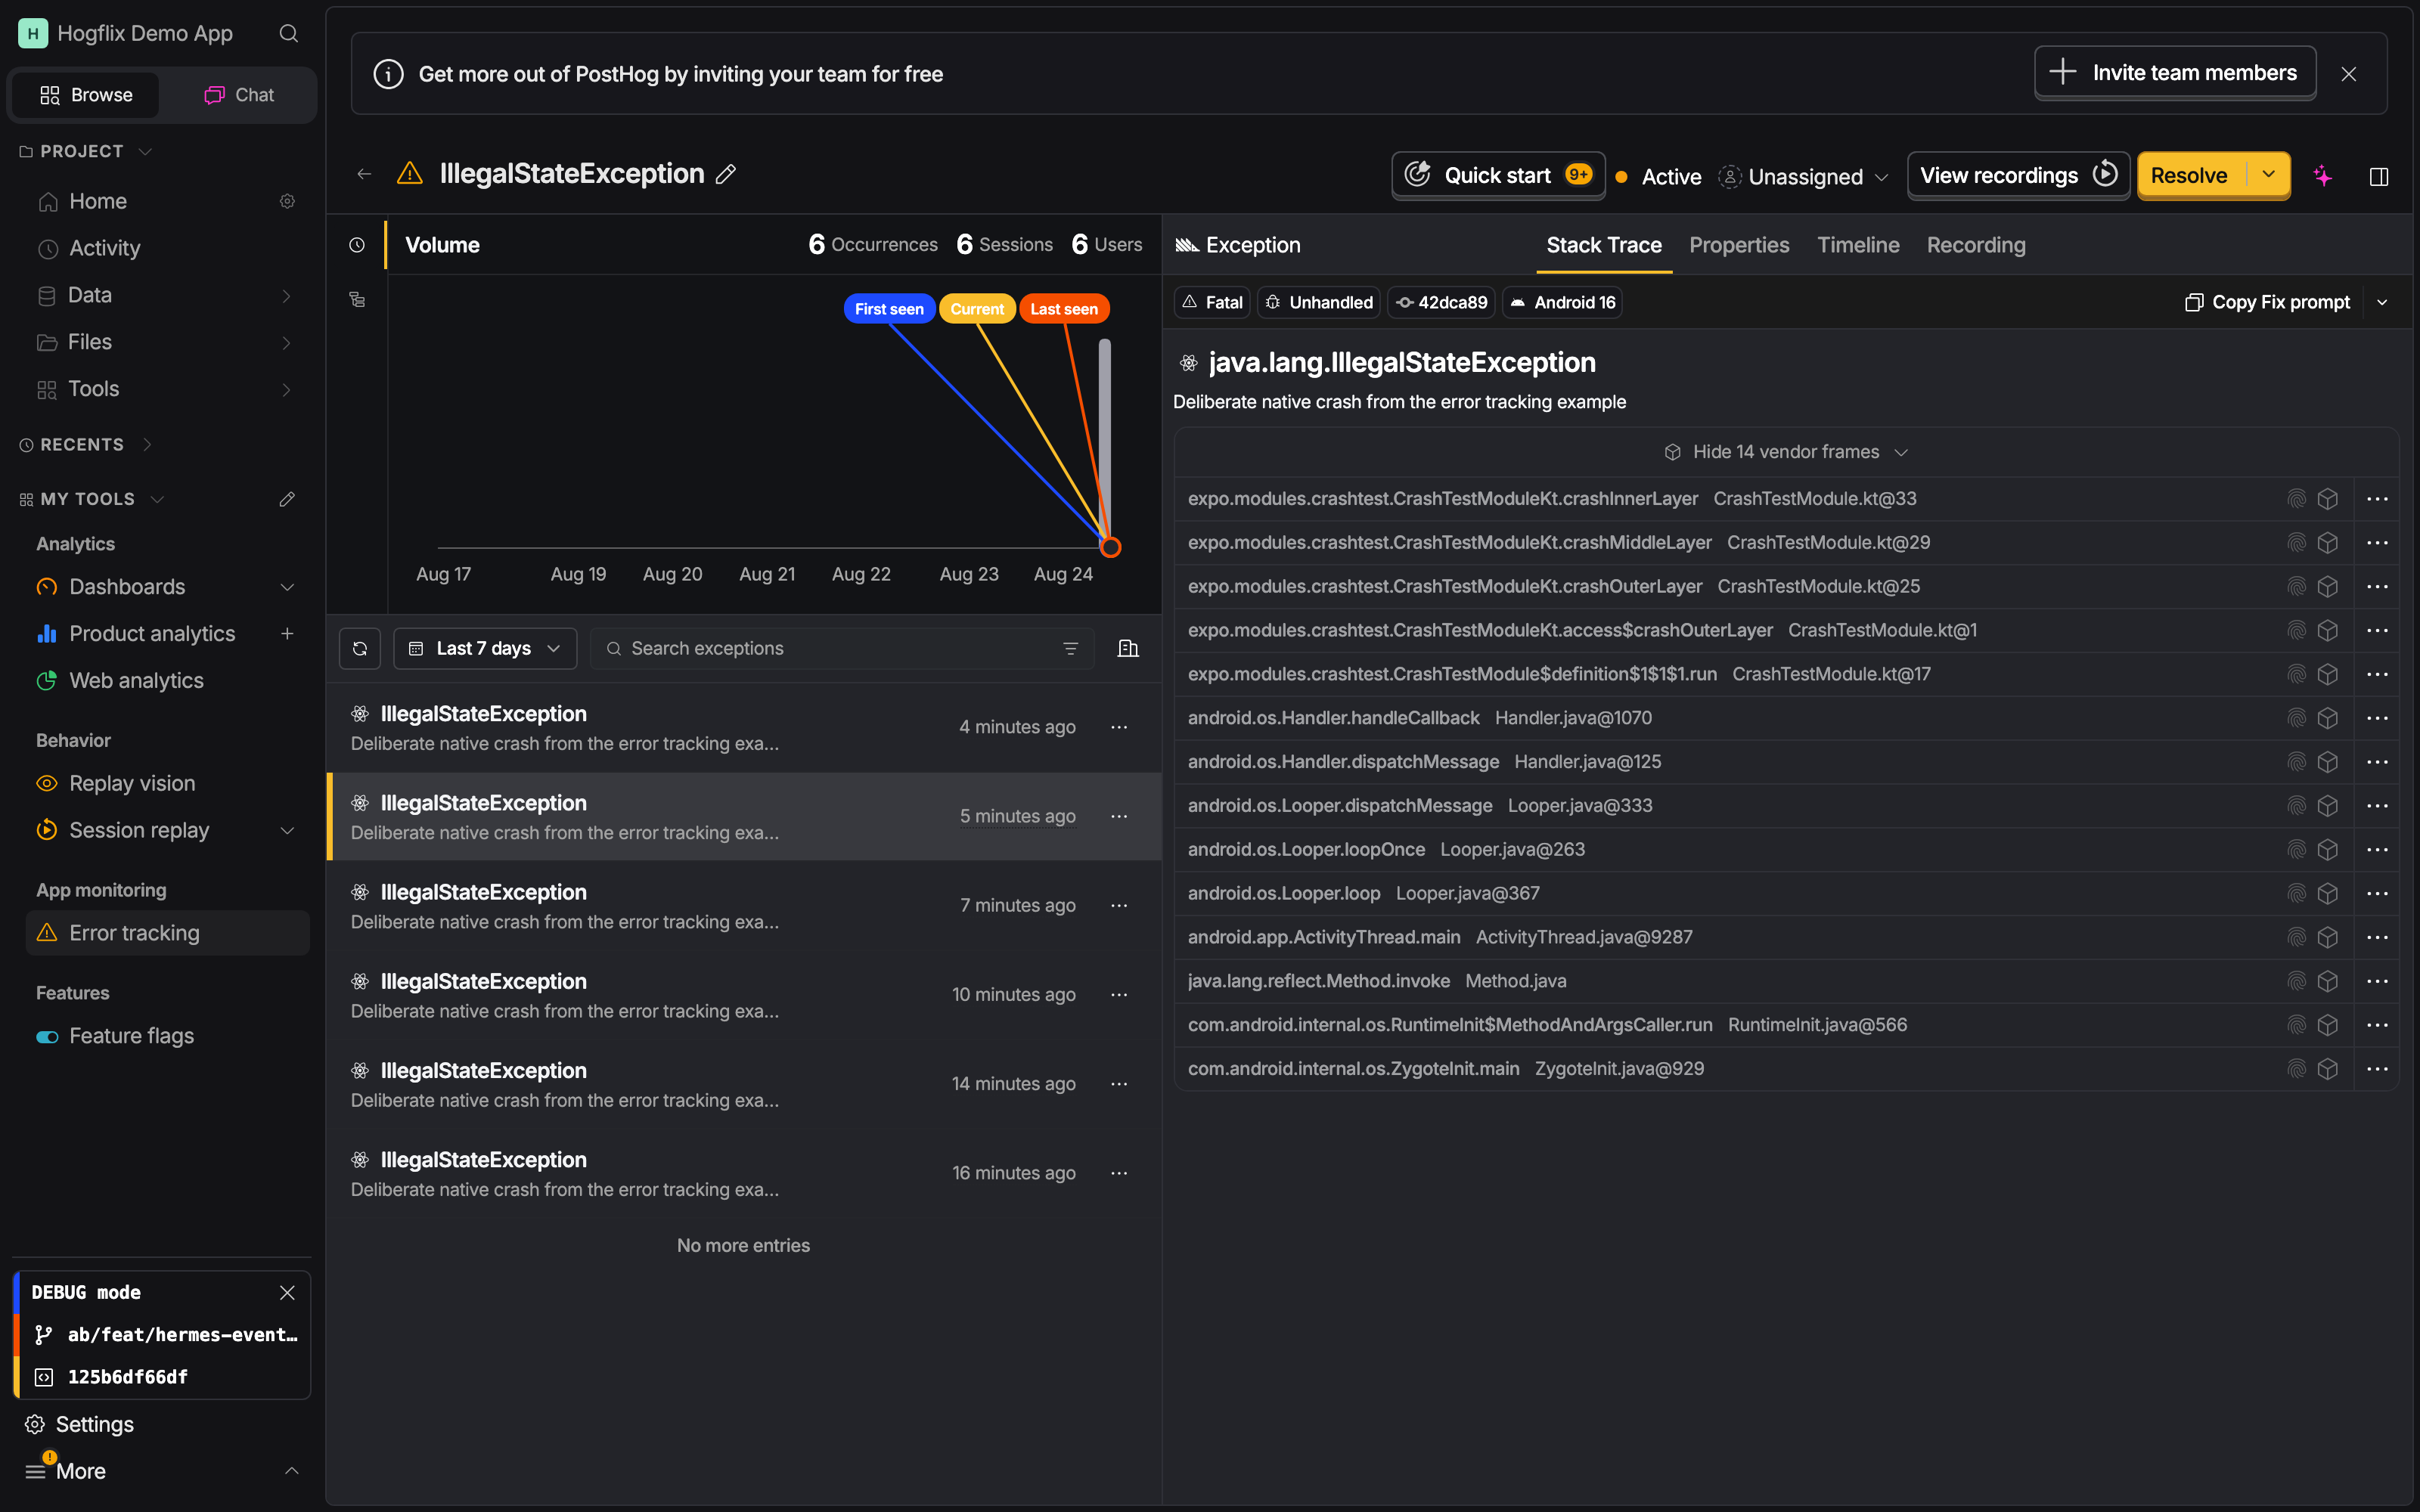Open the Resolve button dropdown arrow
The height and width of the screenshot is (1512, 2420).
(2268, 175)
